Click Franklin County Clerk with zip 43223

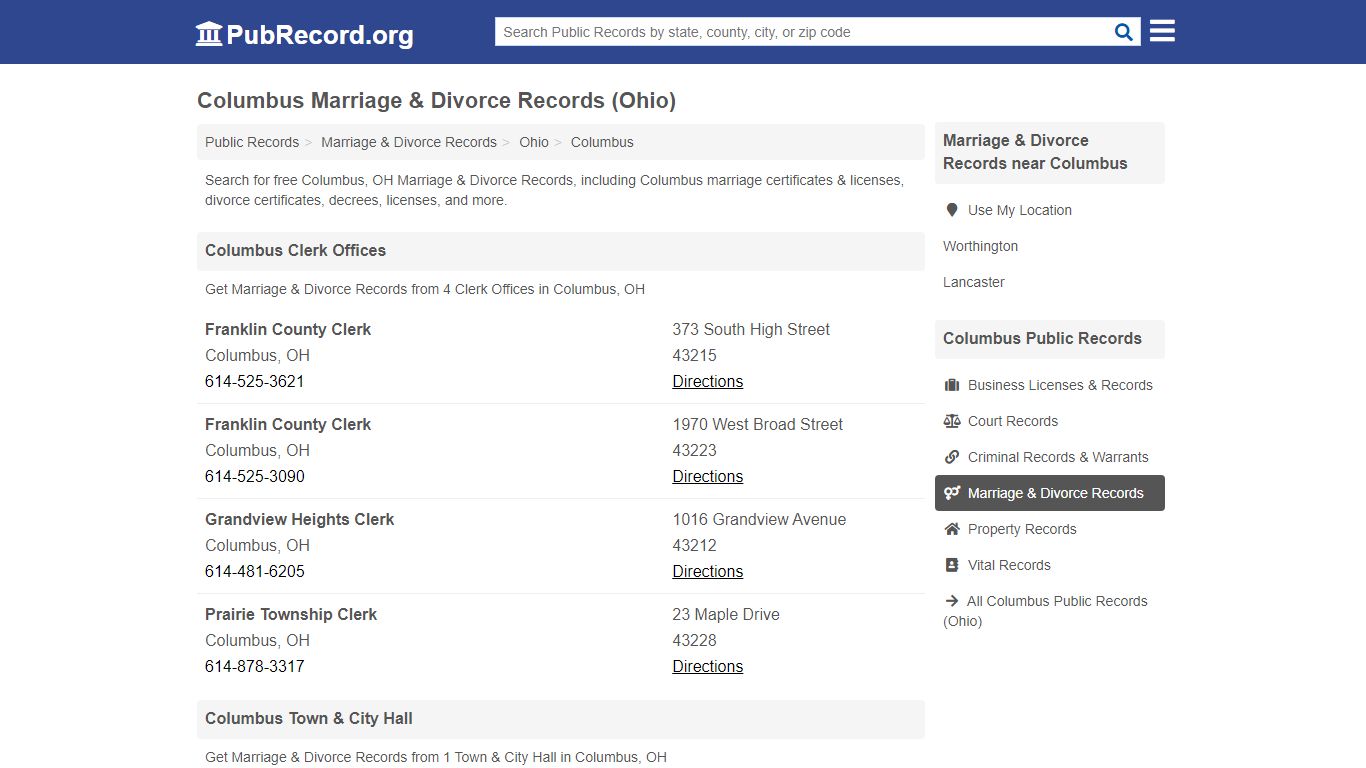click(288, 424)
